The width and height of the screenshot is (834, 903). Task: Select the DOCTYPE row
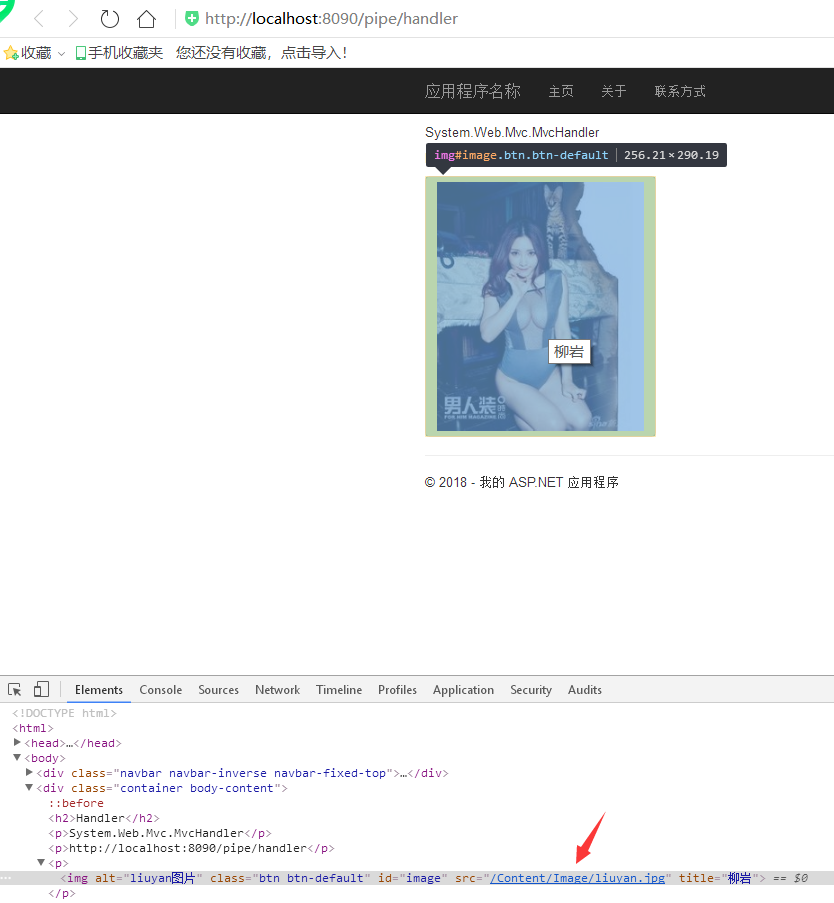click(x=65, y=713)
